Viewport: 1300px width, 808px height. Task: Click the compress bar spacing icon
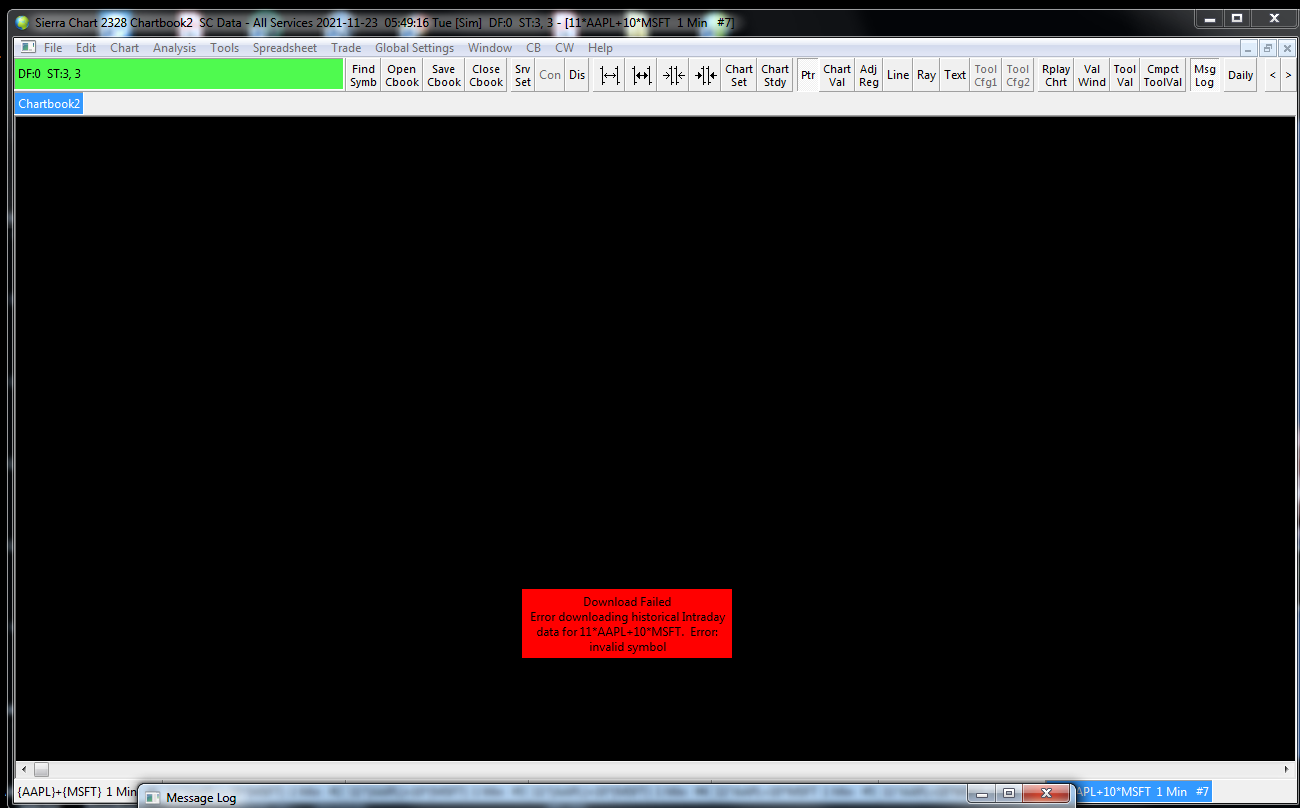coord(673,75)
